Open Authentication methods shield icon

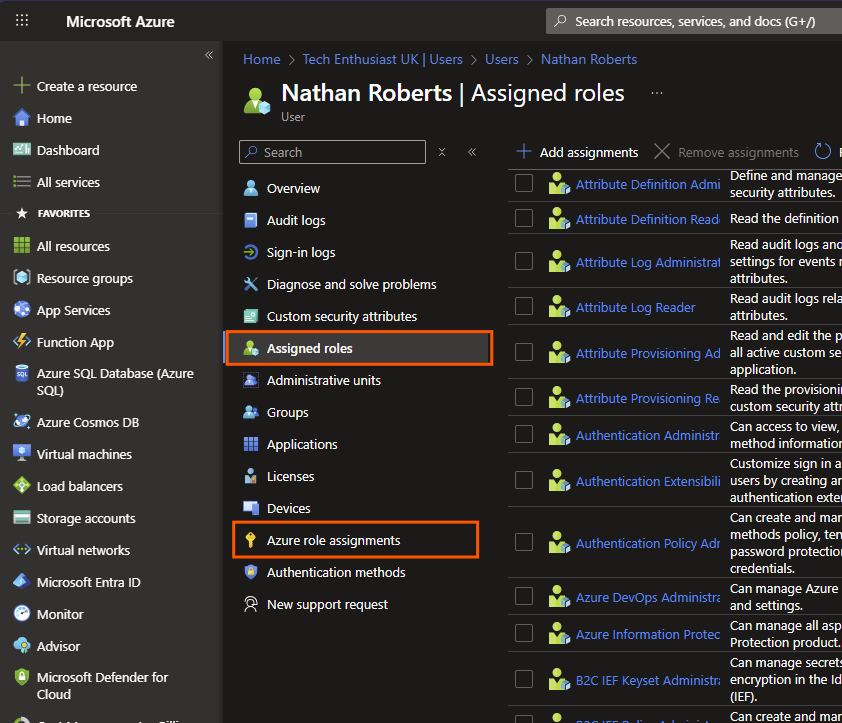[250, 572]
